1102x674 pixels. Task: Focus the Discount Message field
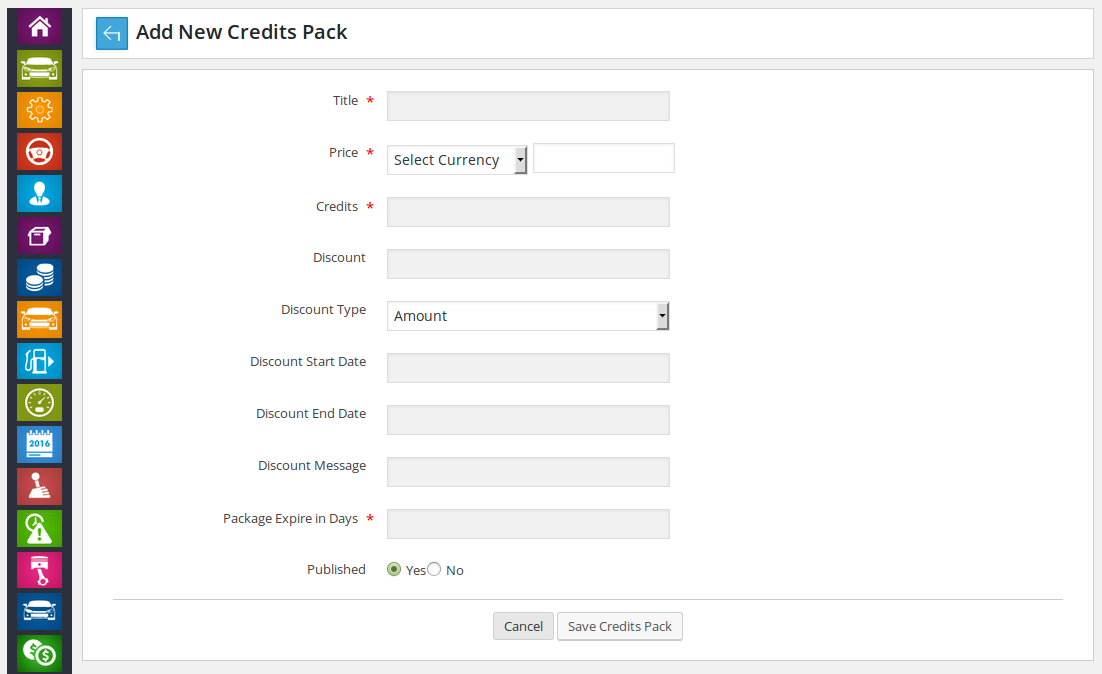pyautogui.click(x=529, y=472)
